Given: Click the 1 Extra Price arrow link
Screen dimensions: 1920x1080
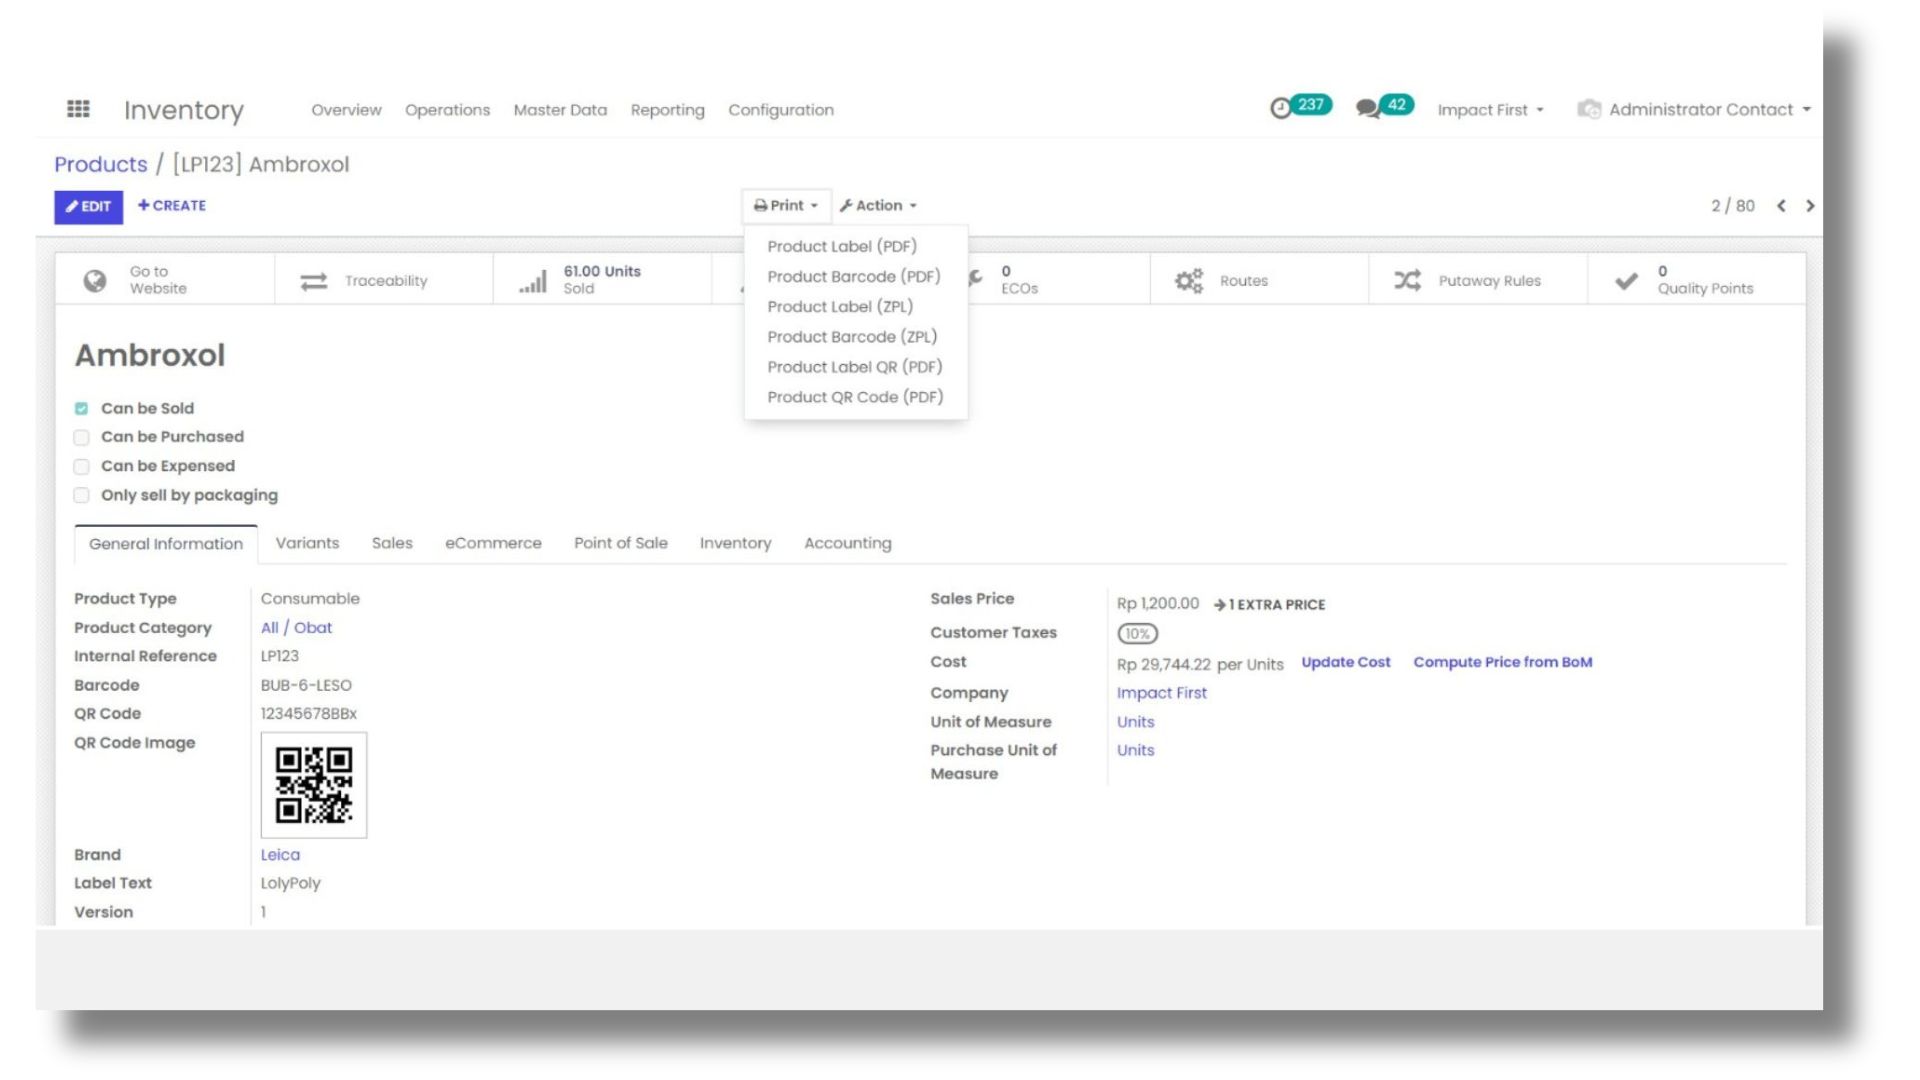Looking at the screenshot, I should click(x=1270, y=604).
